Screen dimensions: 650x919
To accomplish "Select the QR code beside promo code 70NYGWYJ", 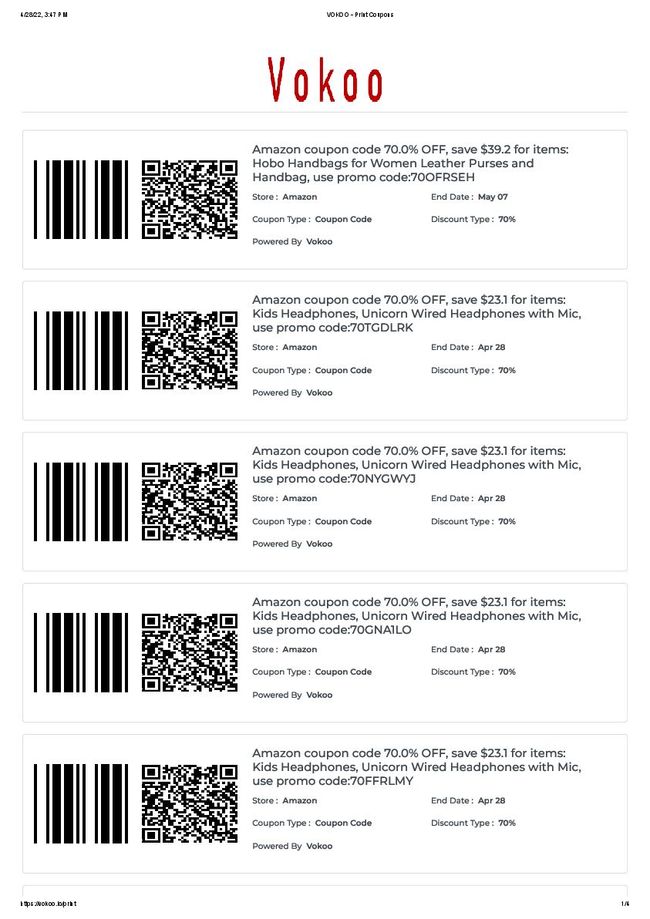I will pyautogui.click(x=190, y=501).
